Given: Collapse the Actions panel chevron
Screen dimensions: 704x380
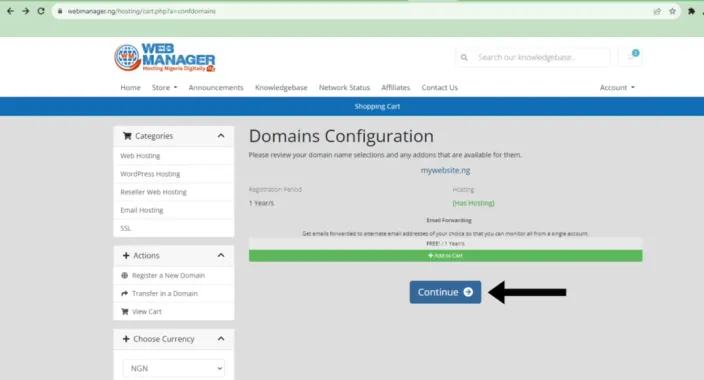Looking at the screenshot, I should click(x=221, y=255).
